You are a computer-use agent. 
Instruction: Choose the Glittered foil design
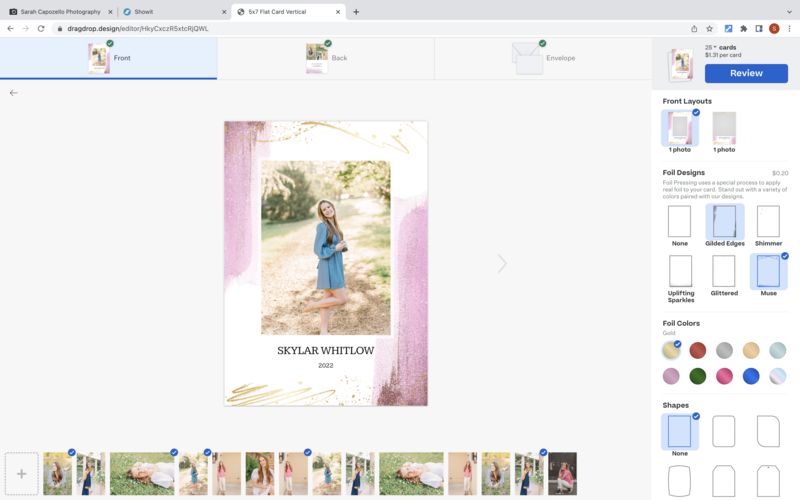(x=724, y=271)
